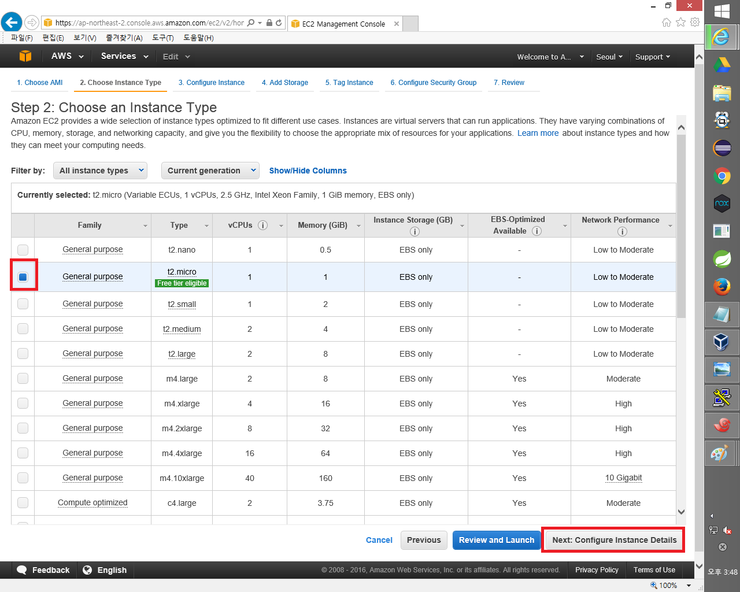The width and height of the screenshot is (740, 592).
Task: Open VirtualBox from the taskbar
Action: 722,342
